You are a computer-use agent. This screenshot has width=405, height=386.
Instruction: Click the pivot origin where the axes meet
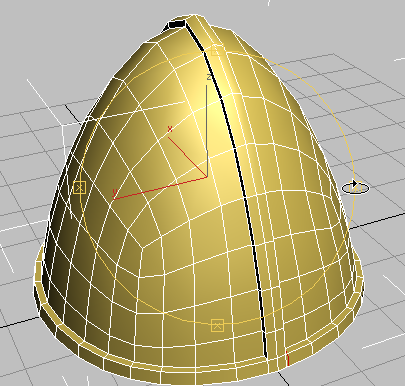click(207, 177)
